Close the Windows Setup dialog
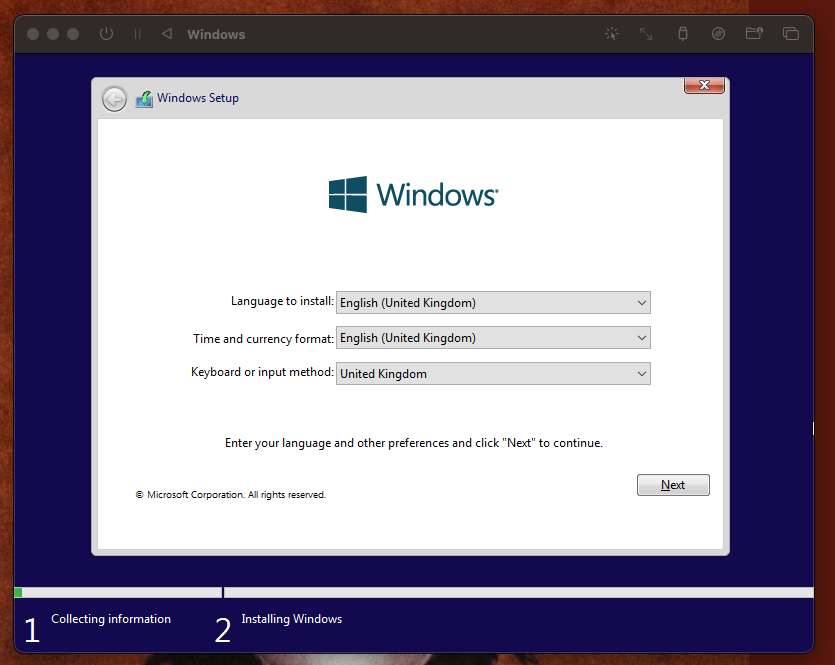 [x=705, y=85]
